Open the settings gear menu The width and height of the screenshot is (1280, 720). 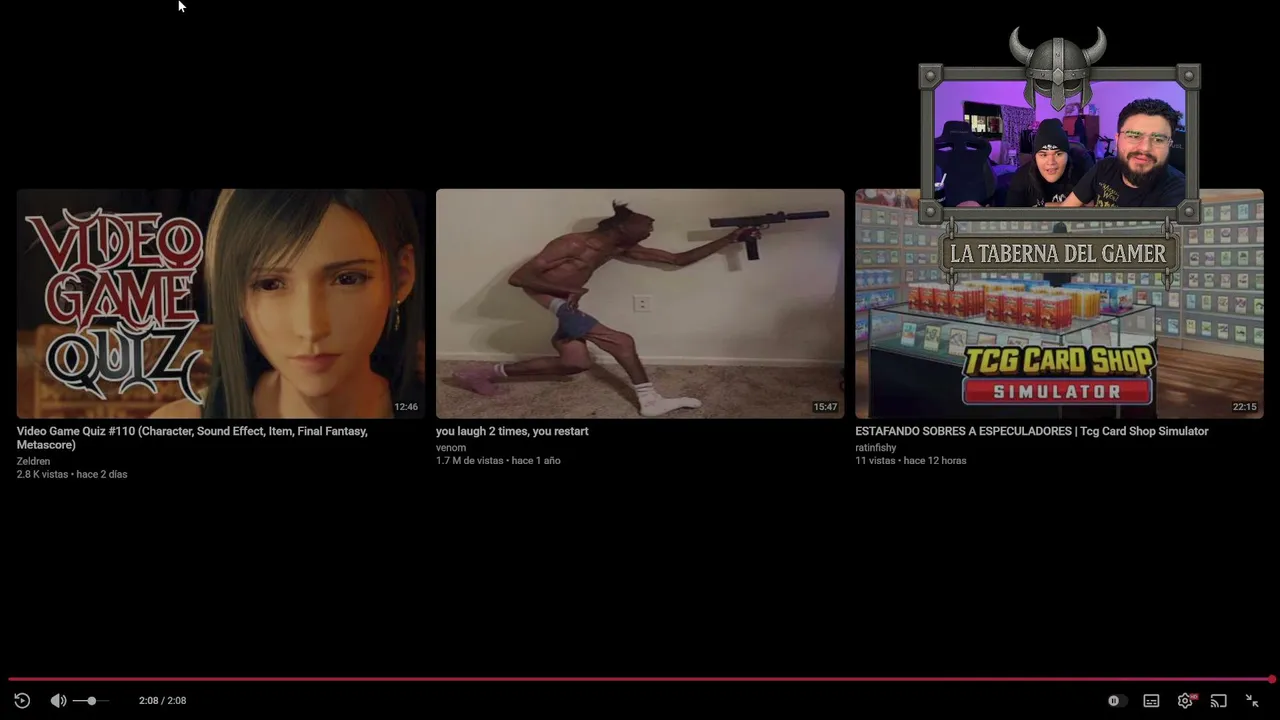pos(1186,701)
